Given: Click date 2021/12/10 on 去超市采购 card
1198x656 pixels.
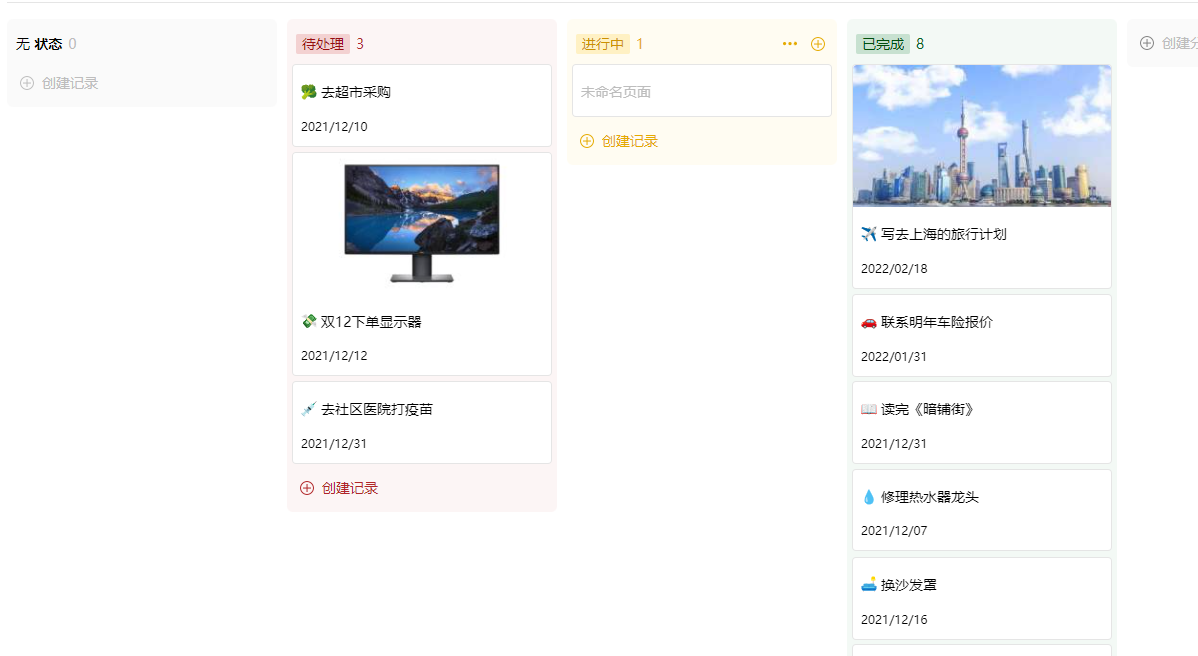Looking at the screenshot, I should (334, 127).
